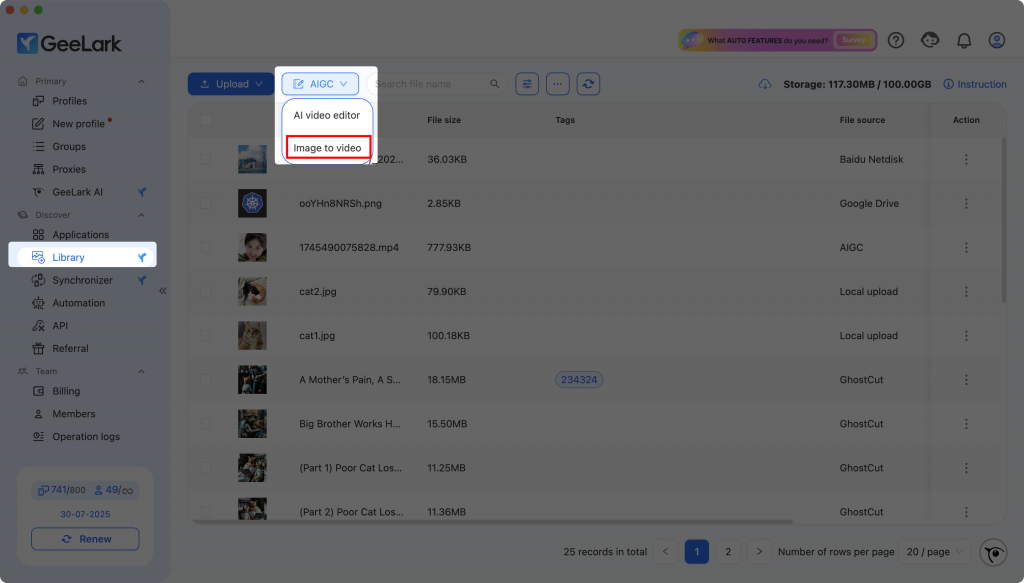The width and height of the screenshot is (1024, 583).
Task: Click the 234324 tag
Action: (579, 380)
